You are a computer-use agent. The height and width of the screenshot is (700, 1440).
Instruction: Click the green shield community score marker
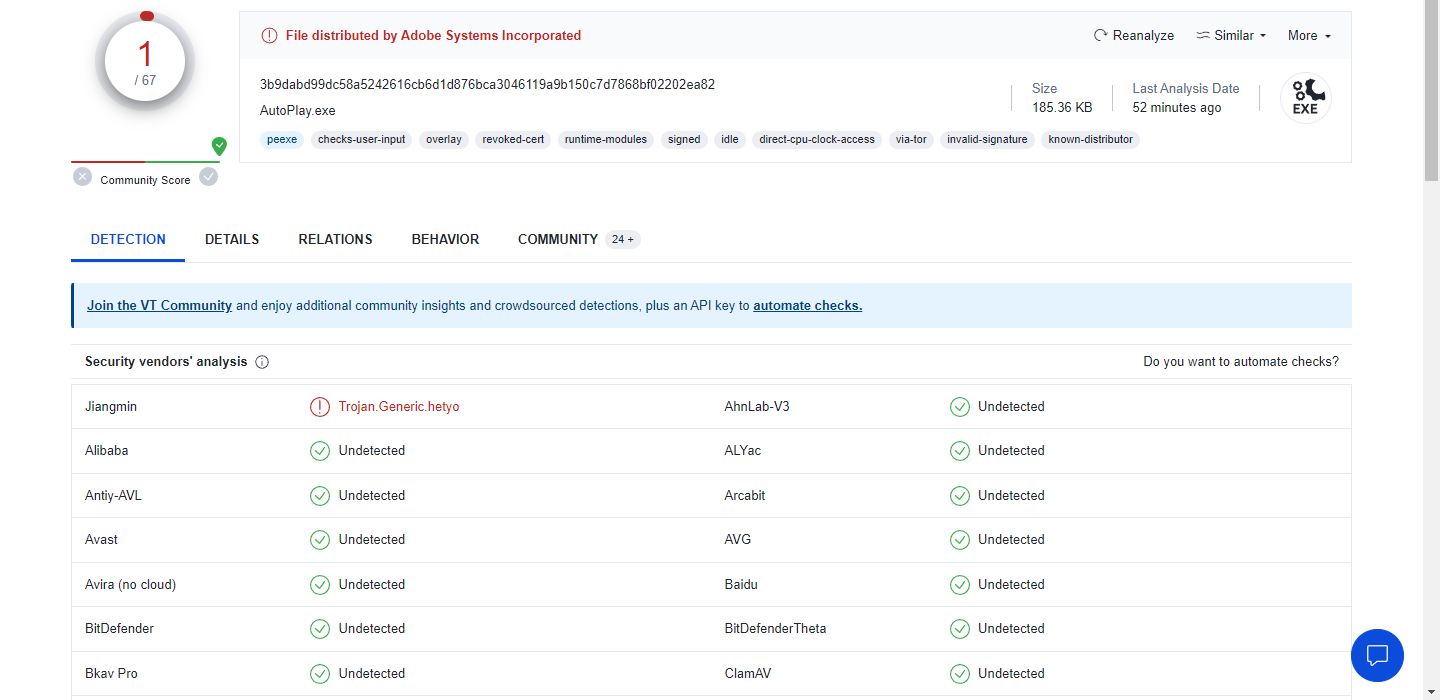coord(219,146)
